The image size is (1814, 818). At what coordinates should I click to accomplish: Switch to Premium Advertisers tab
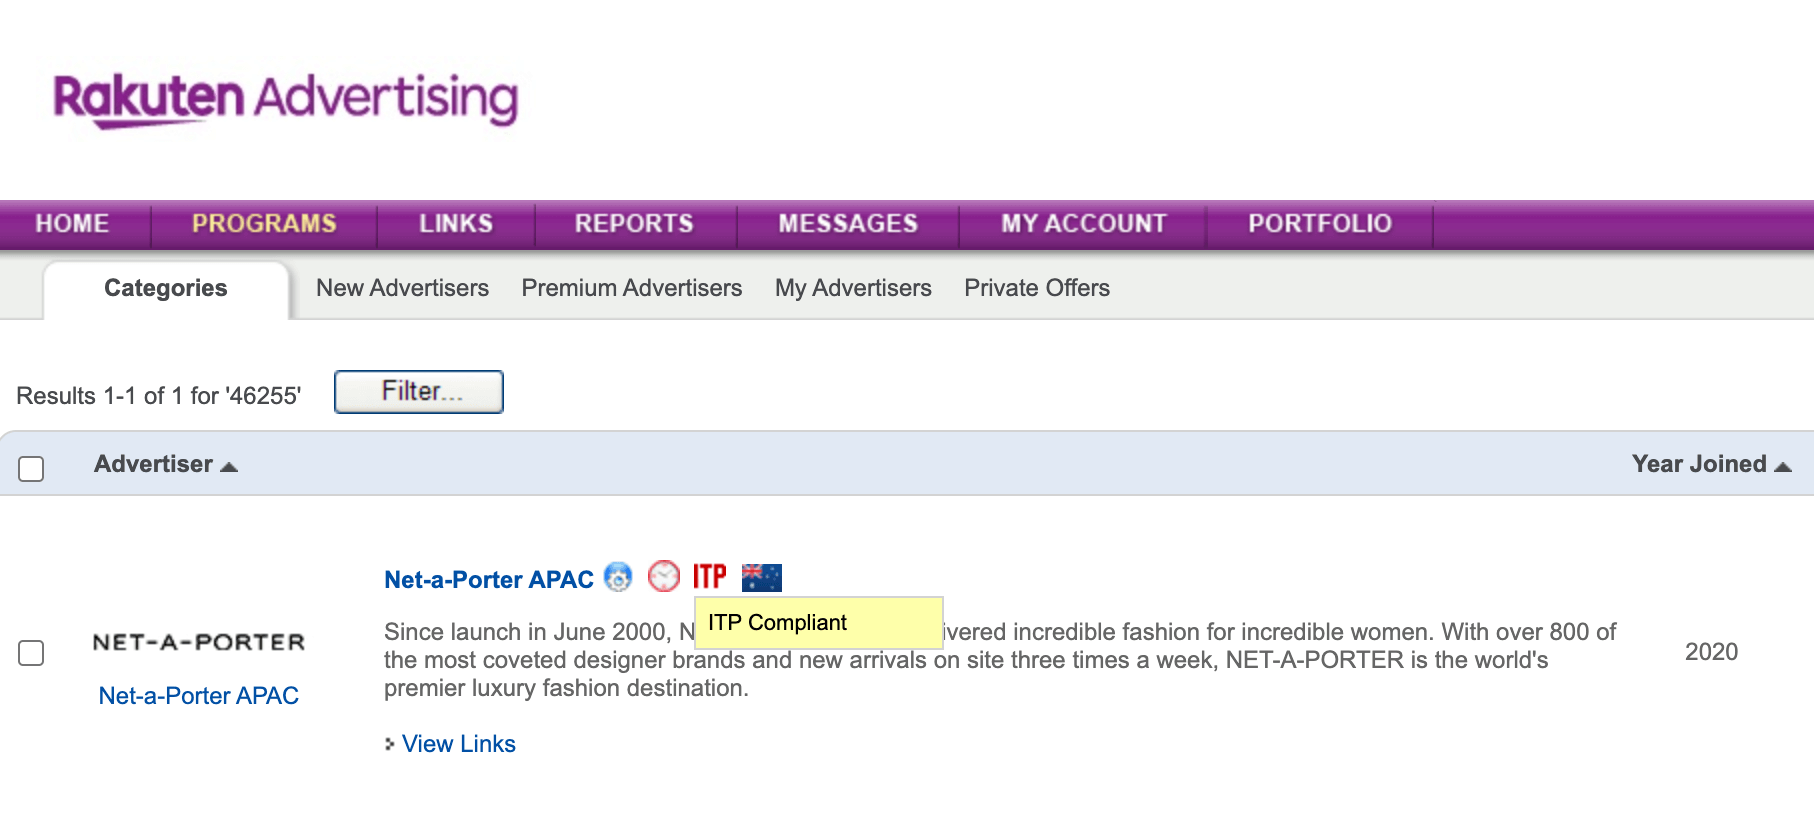(x=632, y=288)
